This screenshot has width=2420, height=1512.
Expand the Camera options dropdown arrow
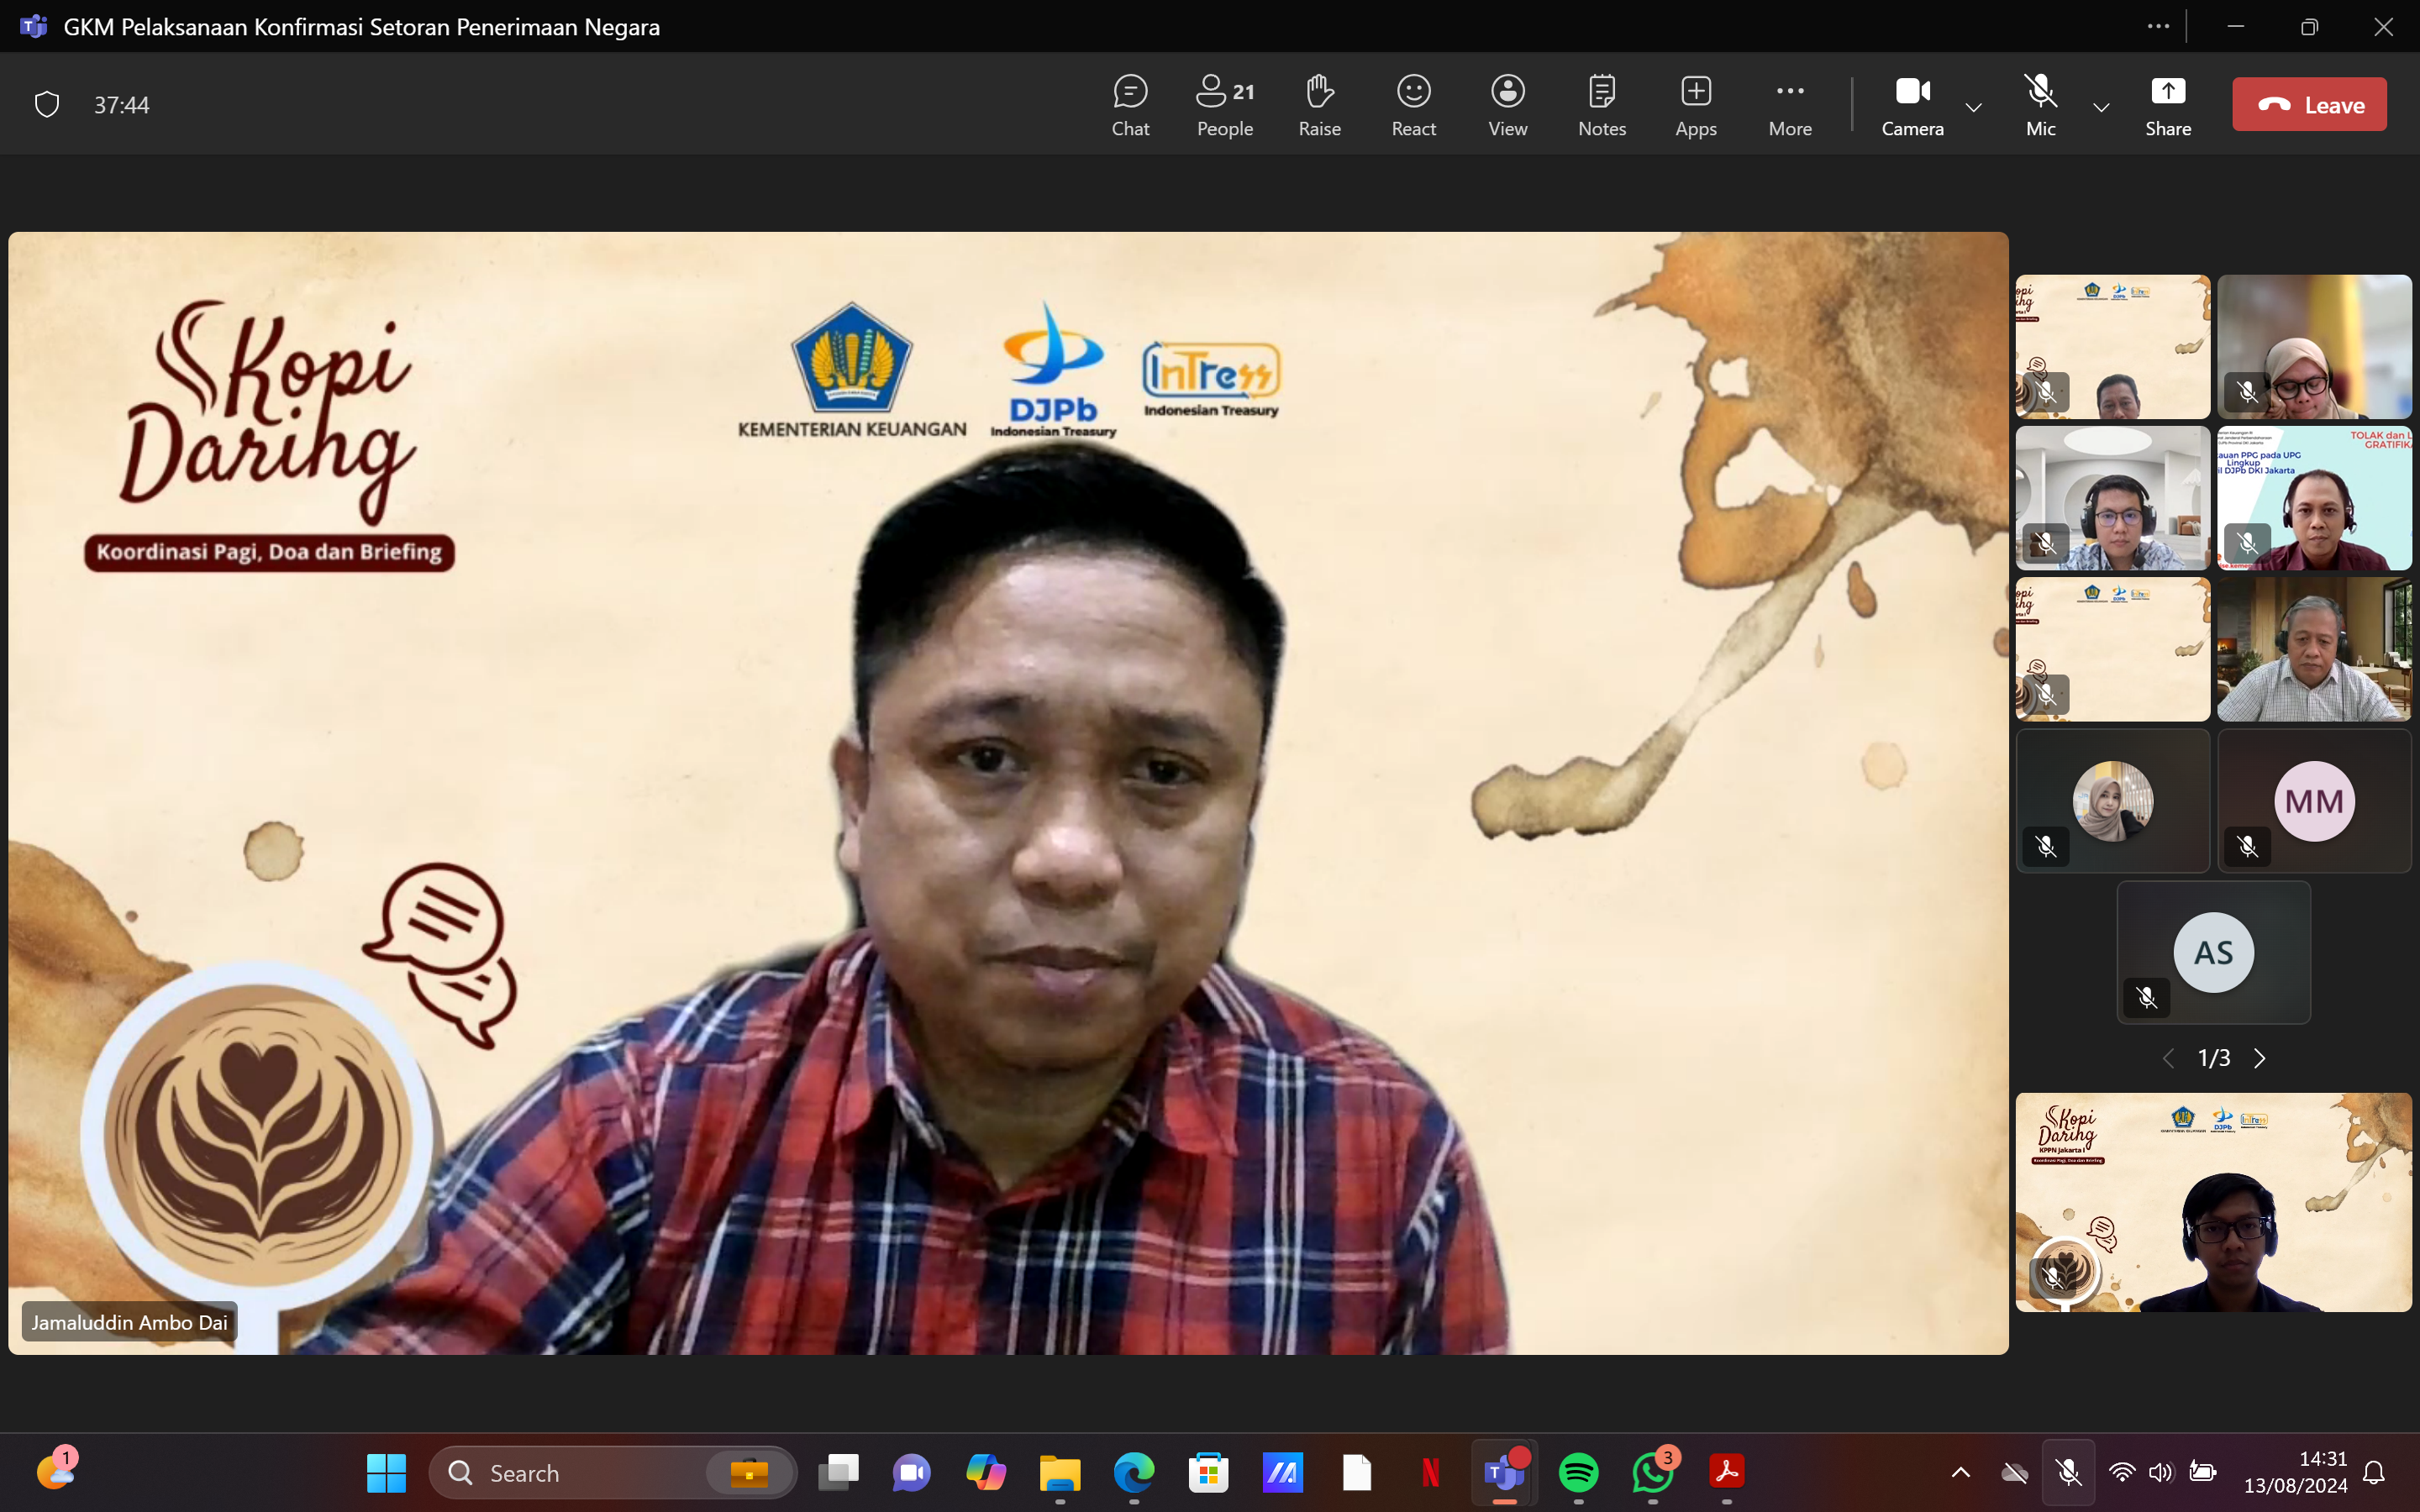[1973, 107]
